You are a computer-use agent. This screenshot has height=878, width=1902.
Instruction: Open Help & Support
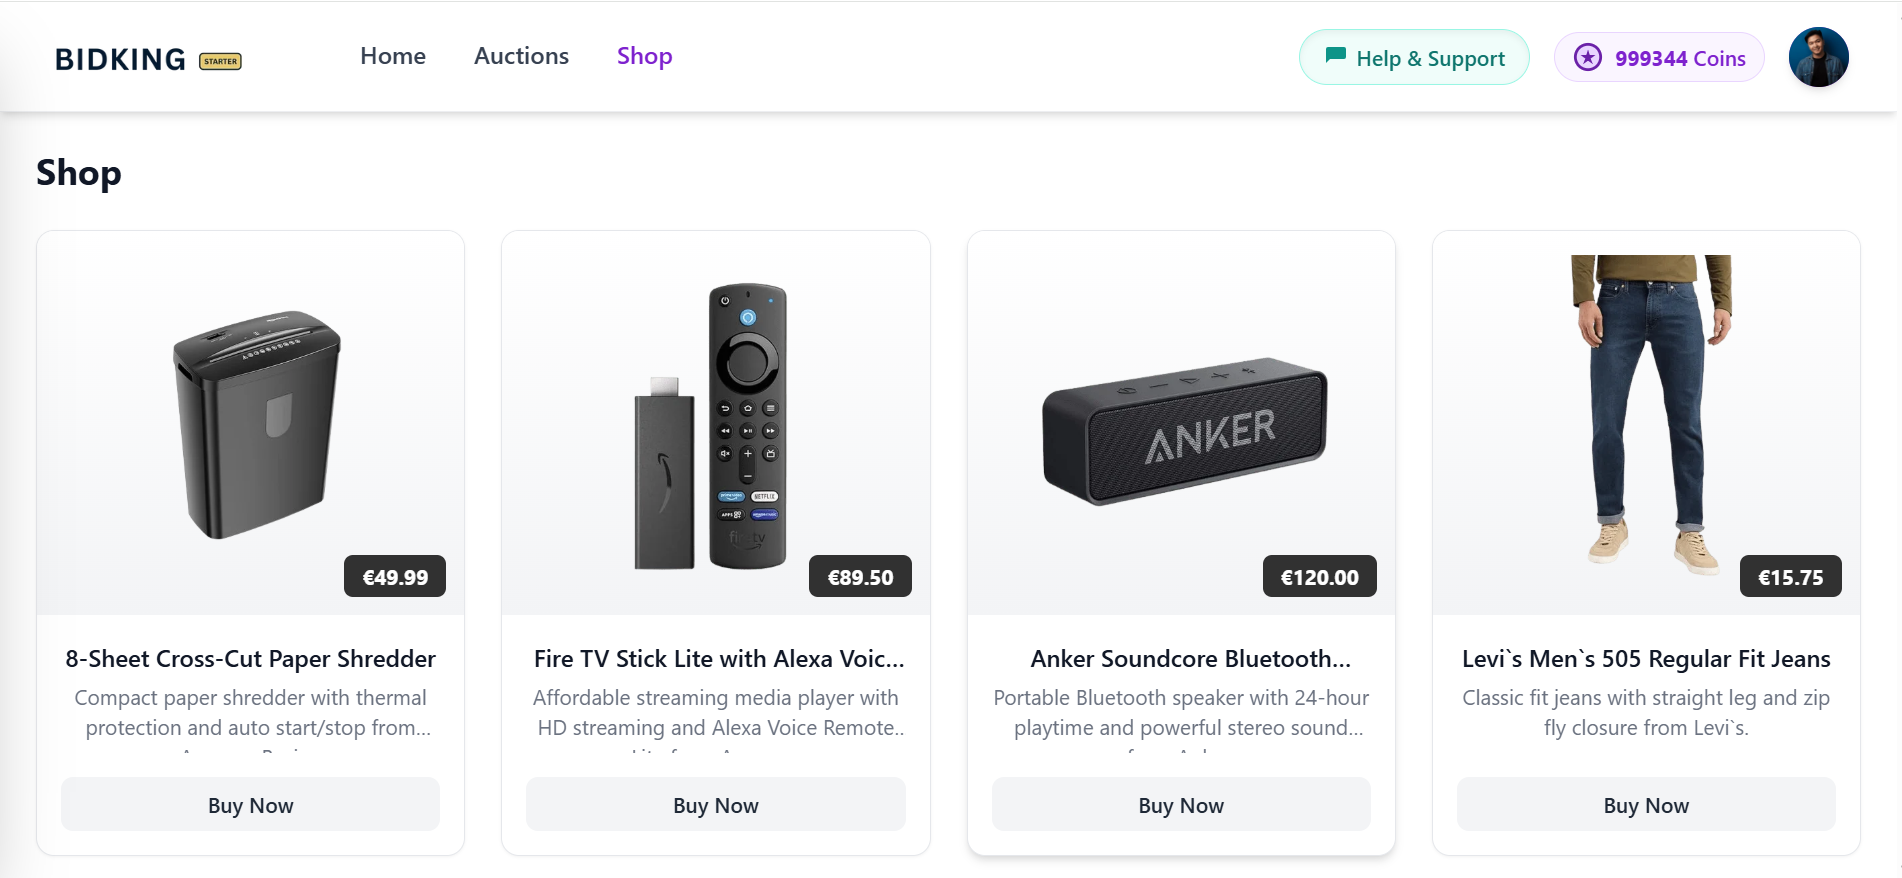(x=1429, y=58)
